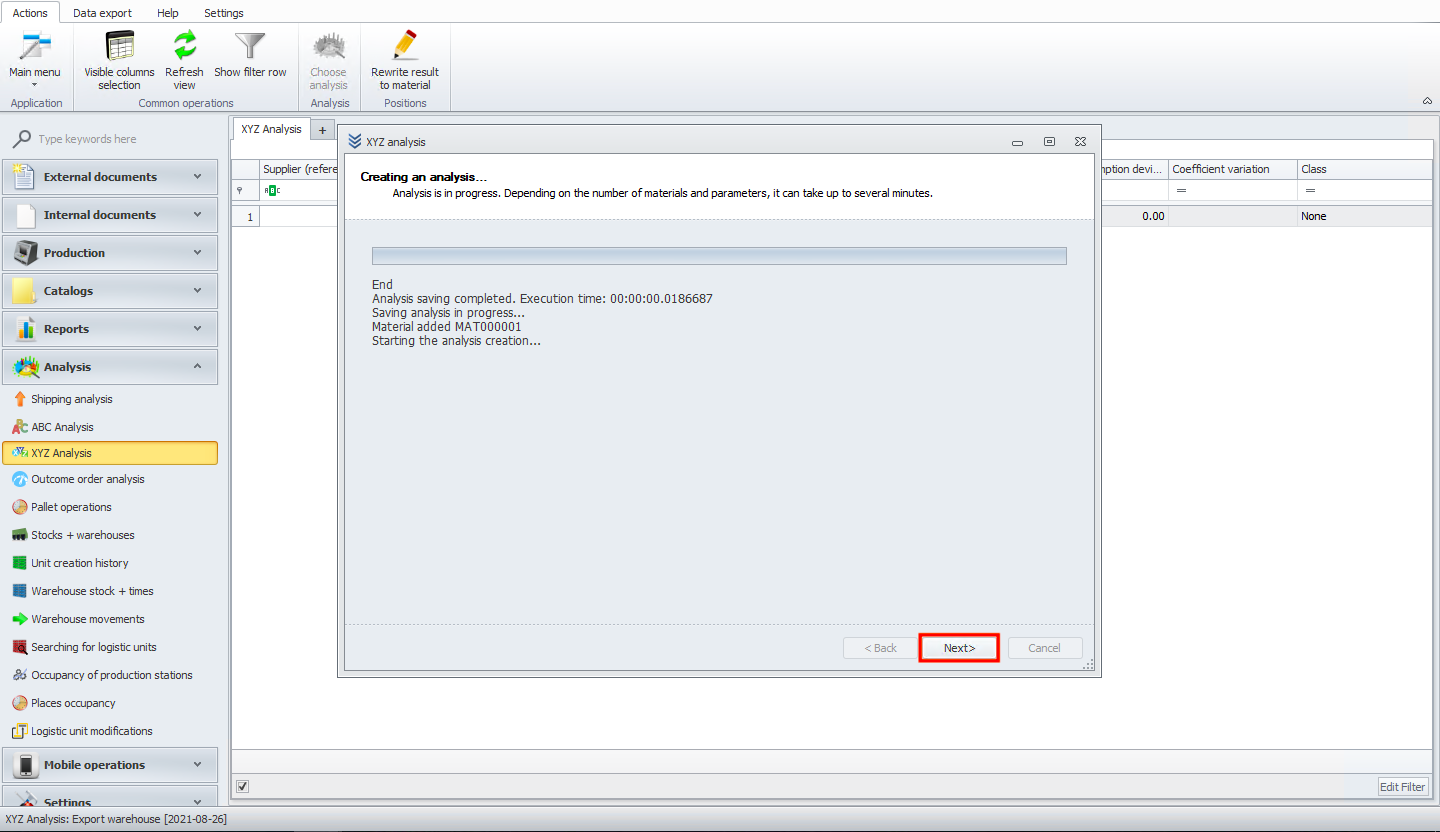Expand Mobile operations section

(x=110, y=765)
